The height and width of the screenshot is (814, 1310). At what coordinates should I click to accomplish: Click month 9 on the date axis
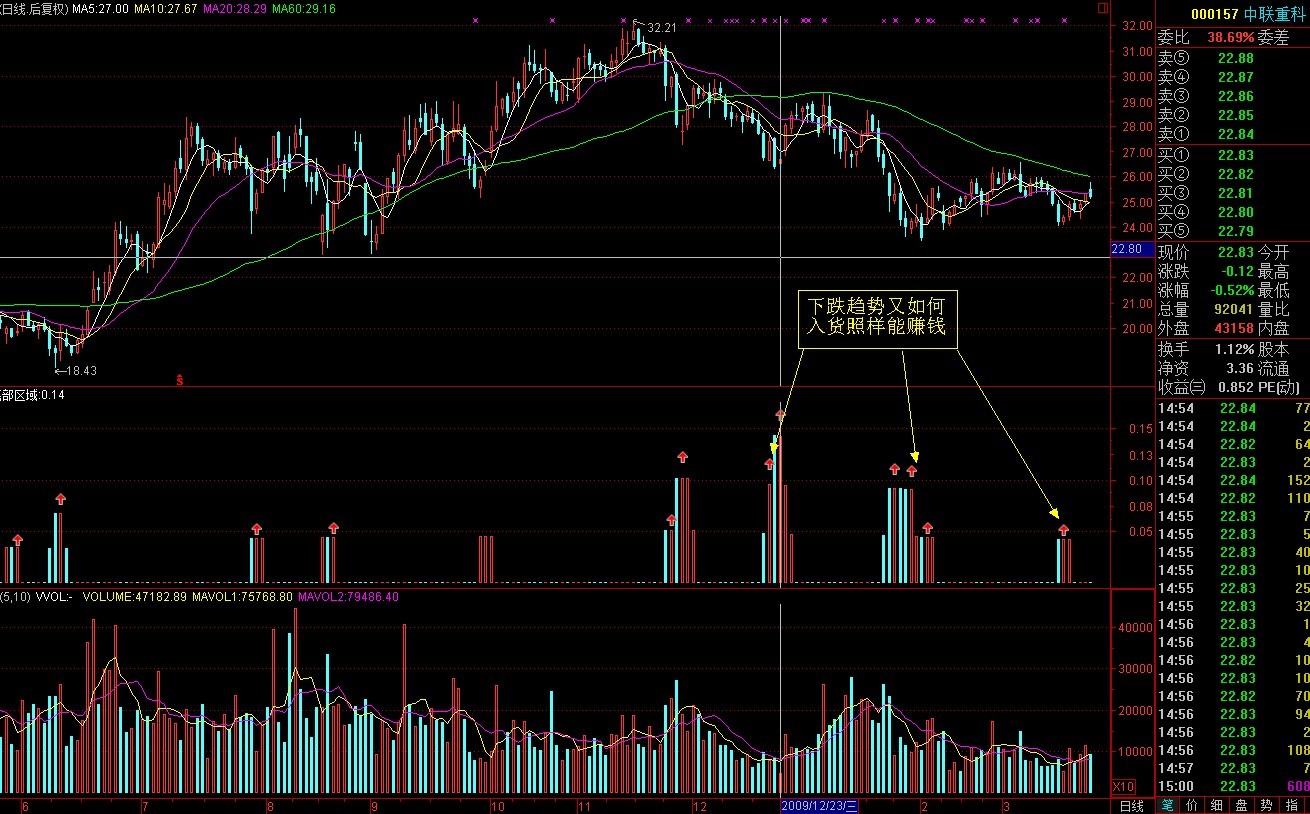[374, 806]
